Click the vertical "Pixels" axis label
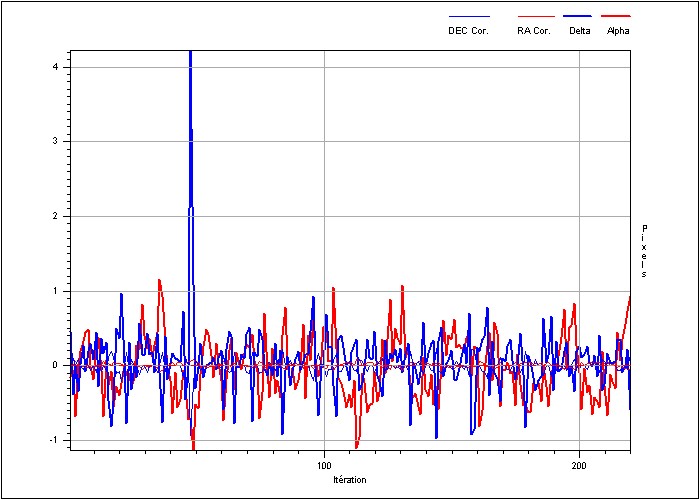The height and width of the screenshot is (500, 700). (644, 250)
